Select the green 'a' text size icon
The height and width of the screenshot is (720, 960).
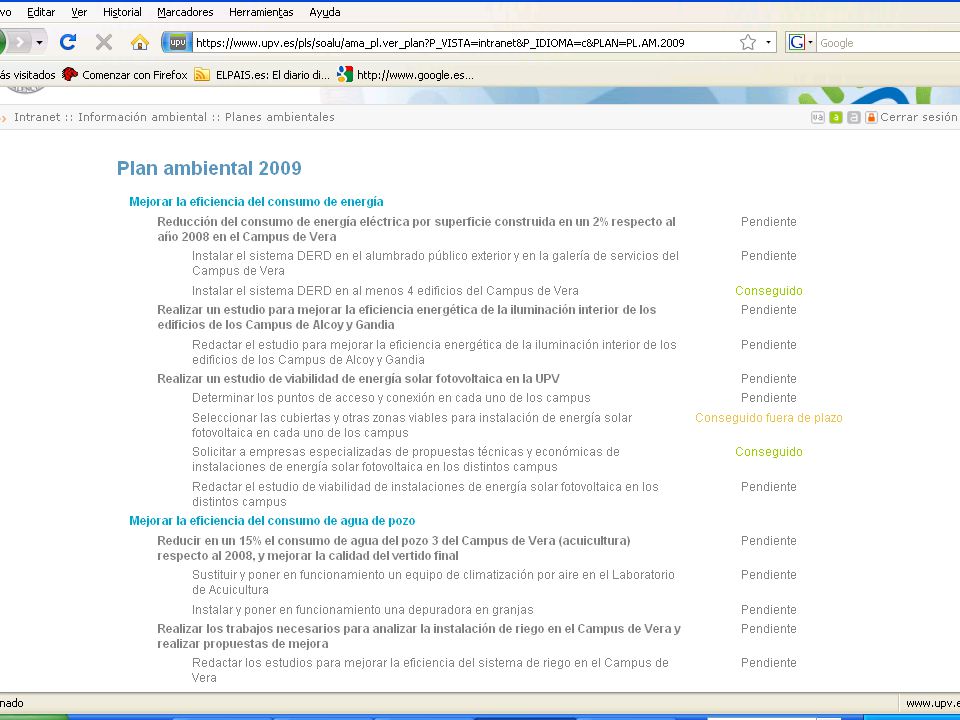pyautogui.click(x=835, y=117)
